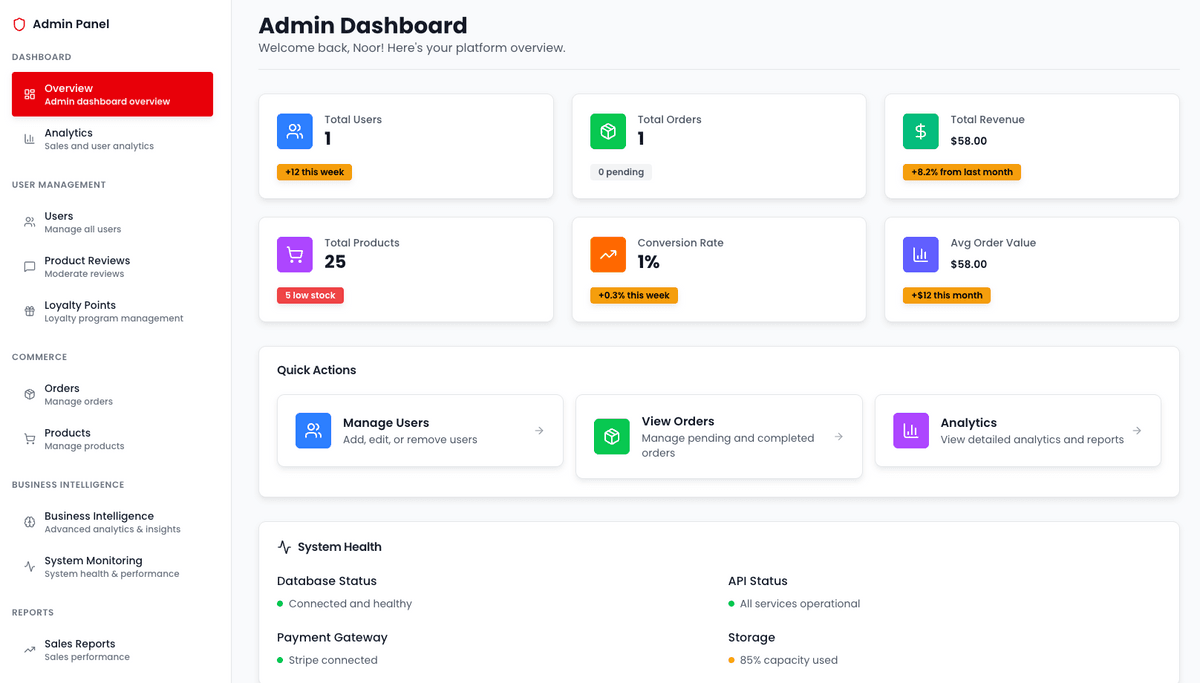
Task: Select Overview in the sidebar
Action: pyautogui.click(x=112, y=94)
